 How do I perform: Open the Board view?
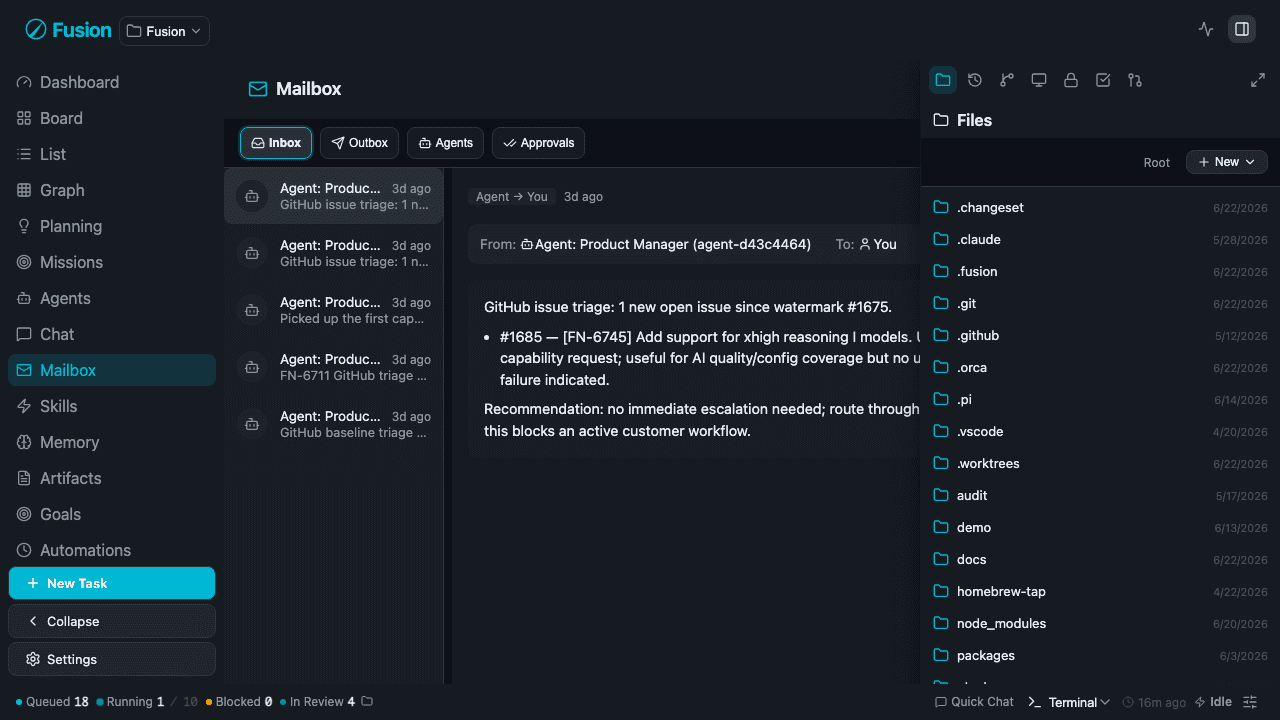112,118
